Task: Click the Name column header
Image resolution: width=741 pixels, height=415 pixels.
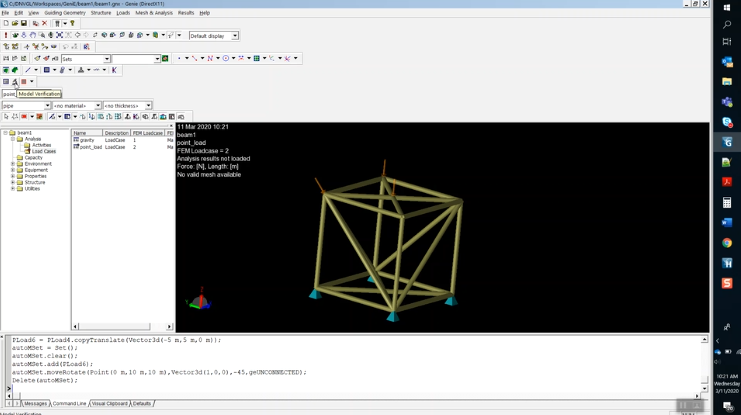Action: (x=87, y=133)
